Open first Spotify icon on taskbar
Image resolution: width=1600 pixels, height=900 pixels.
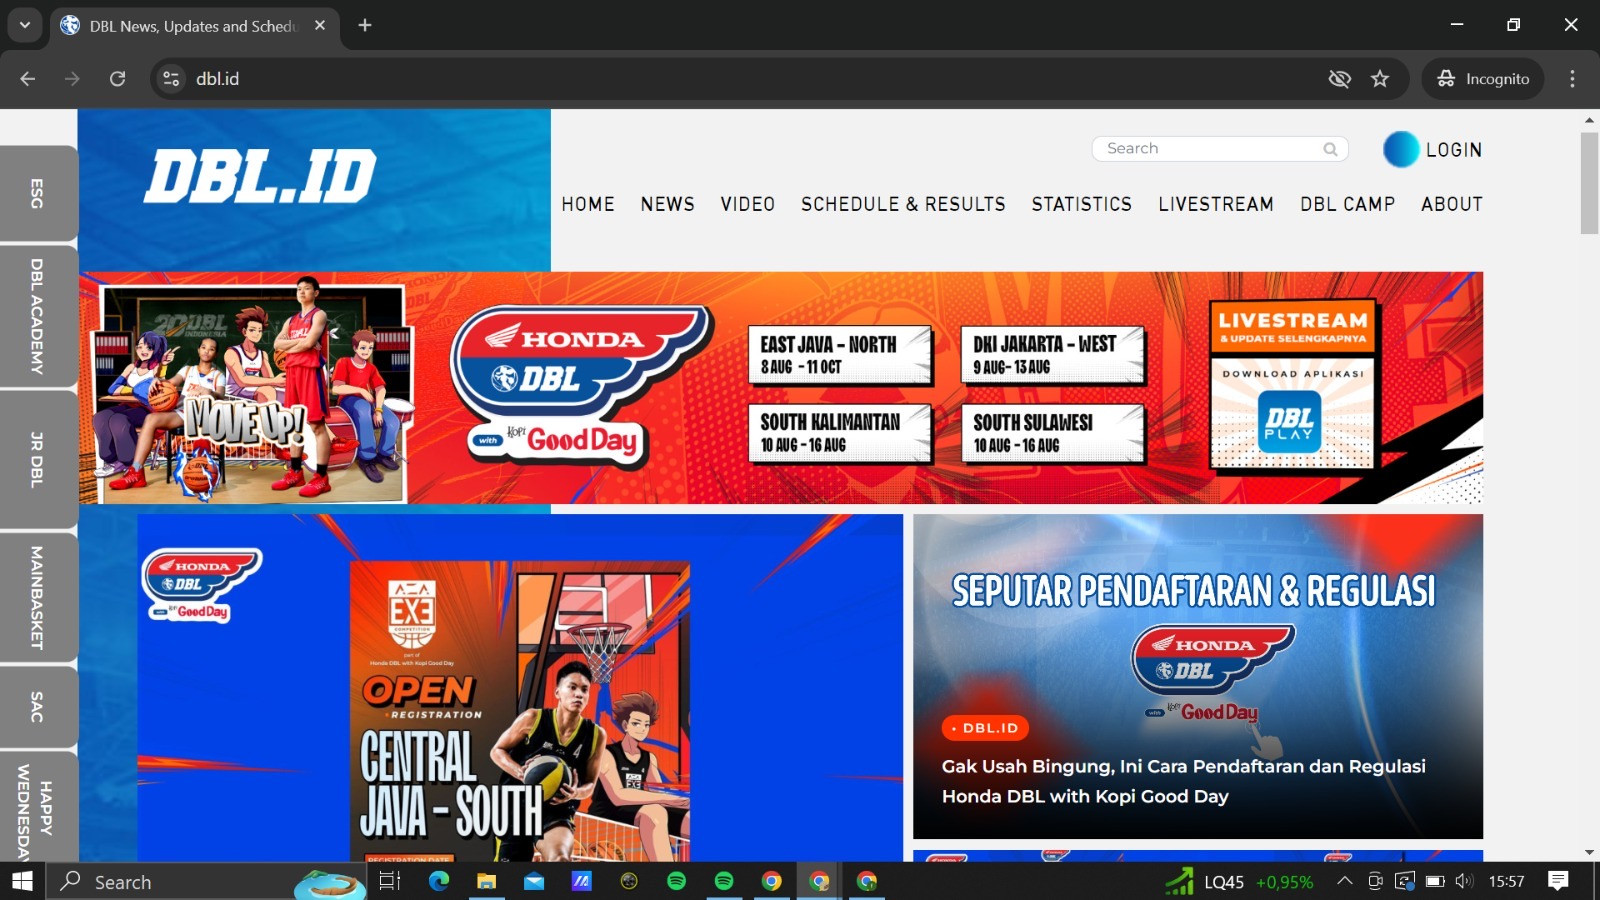tap(677, 881)
